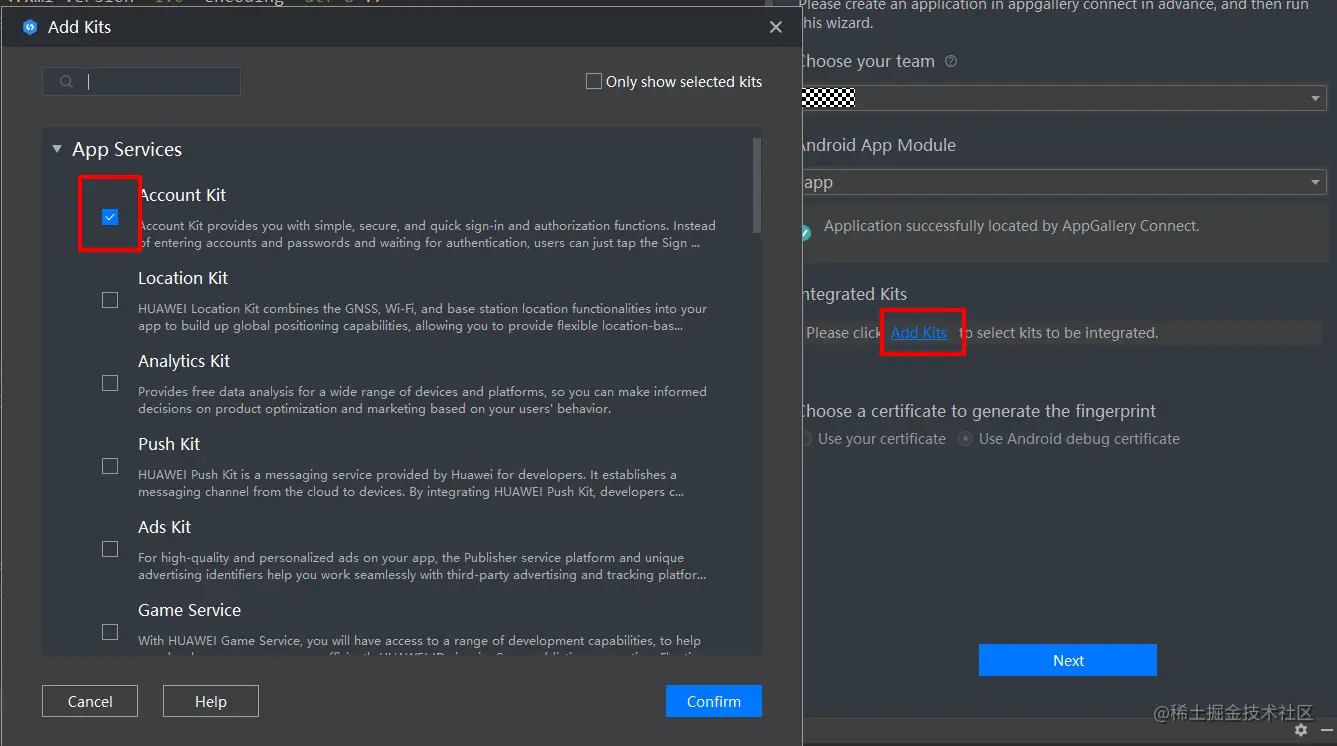Open the Android App Module dropdown

(x=1064, y=182)
